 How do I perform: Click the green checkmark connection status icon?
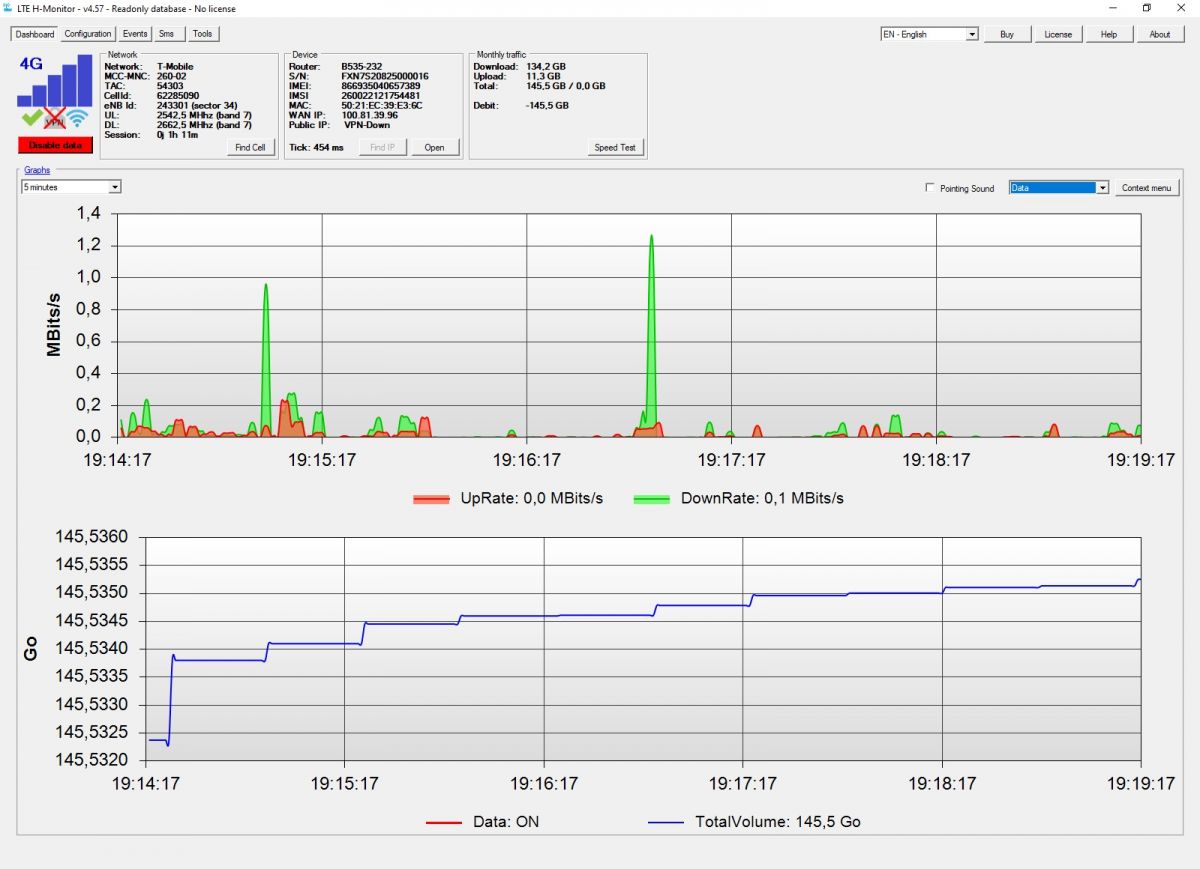[30, 118]
